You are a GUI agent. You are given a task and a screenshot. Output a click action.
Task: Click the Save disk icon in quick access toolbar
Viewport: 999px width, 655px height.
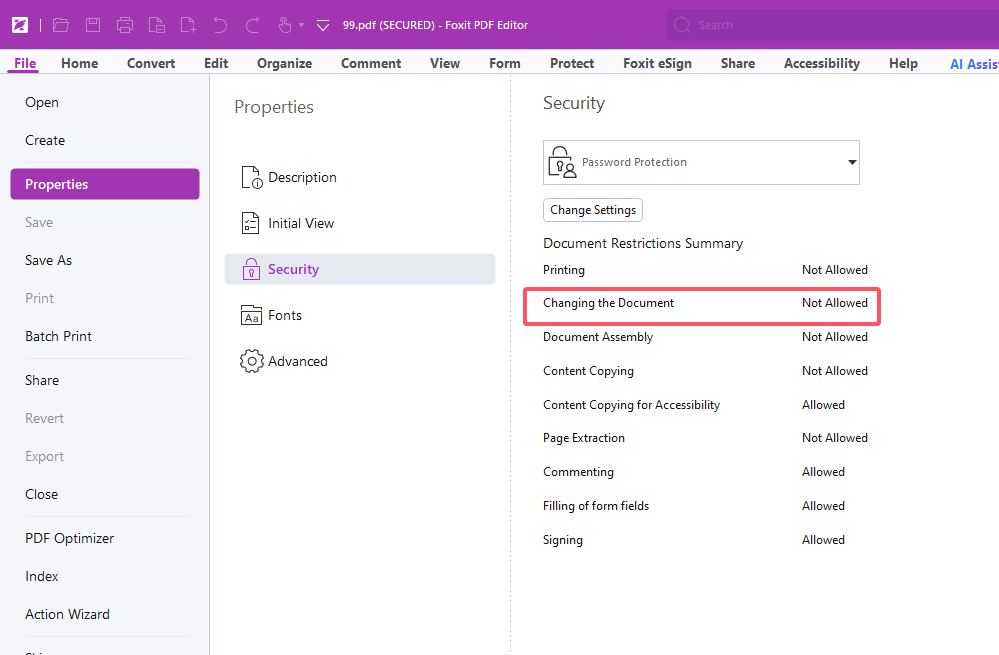pos(93,25)
